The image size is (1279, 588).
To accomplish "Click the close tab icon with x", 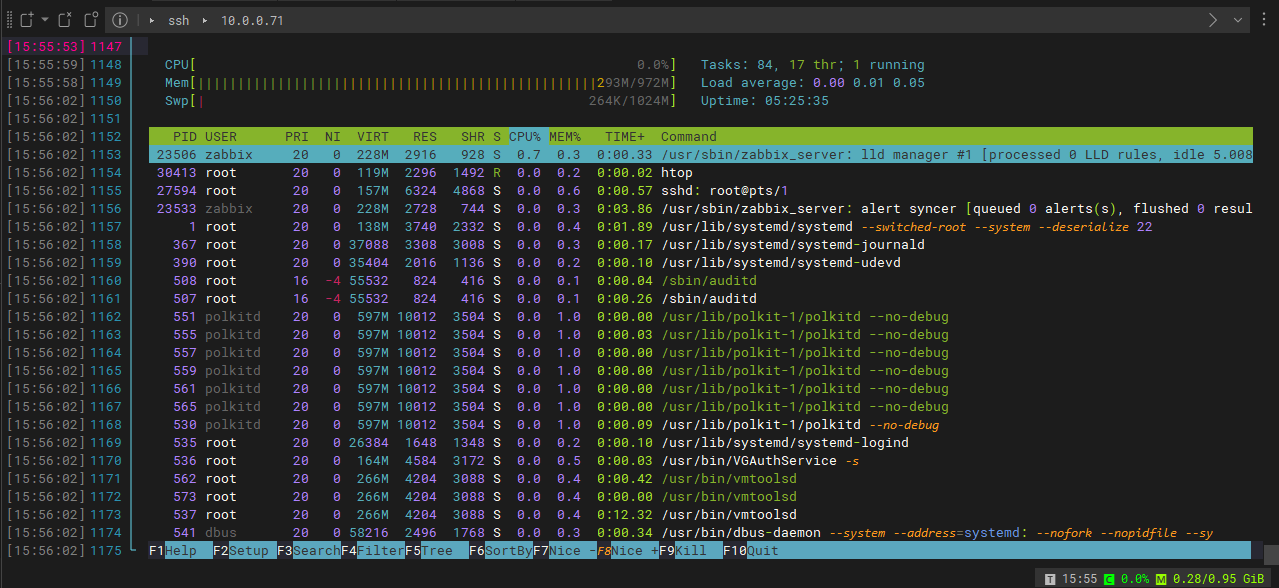I will (65, 20).
